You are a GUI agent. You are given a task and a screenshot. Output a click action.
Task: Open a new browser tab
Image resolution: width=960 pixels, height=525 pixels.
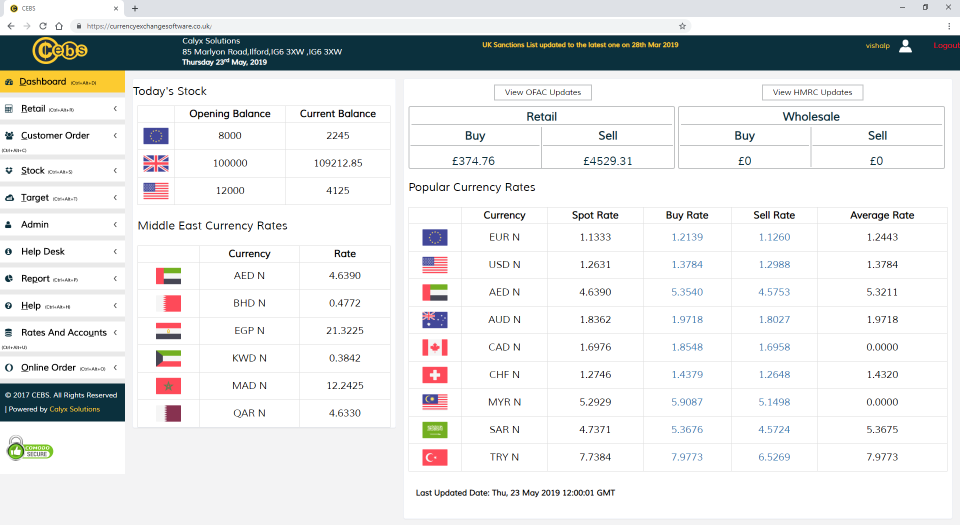coord(135,8)
